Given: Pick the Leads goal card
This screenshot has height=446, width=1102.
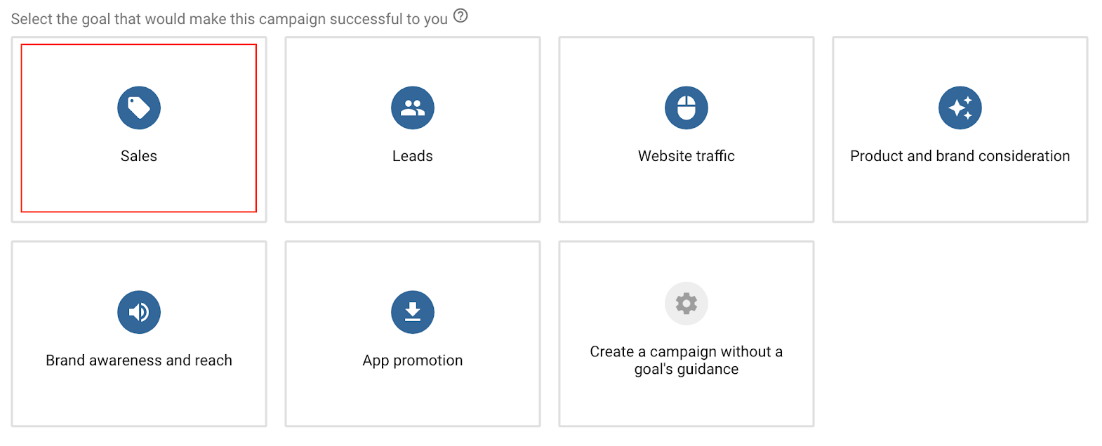Looking at the screenshot, I should (413, 129).
